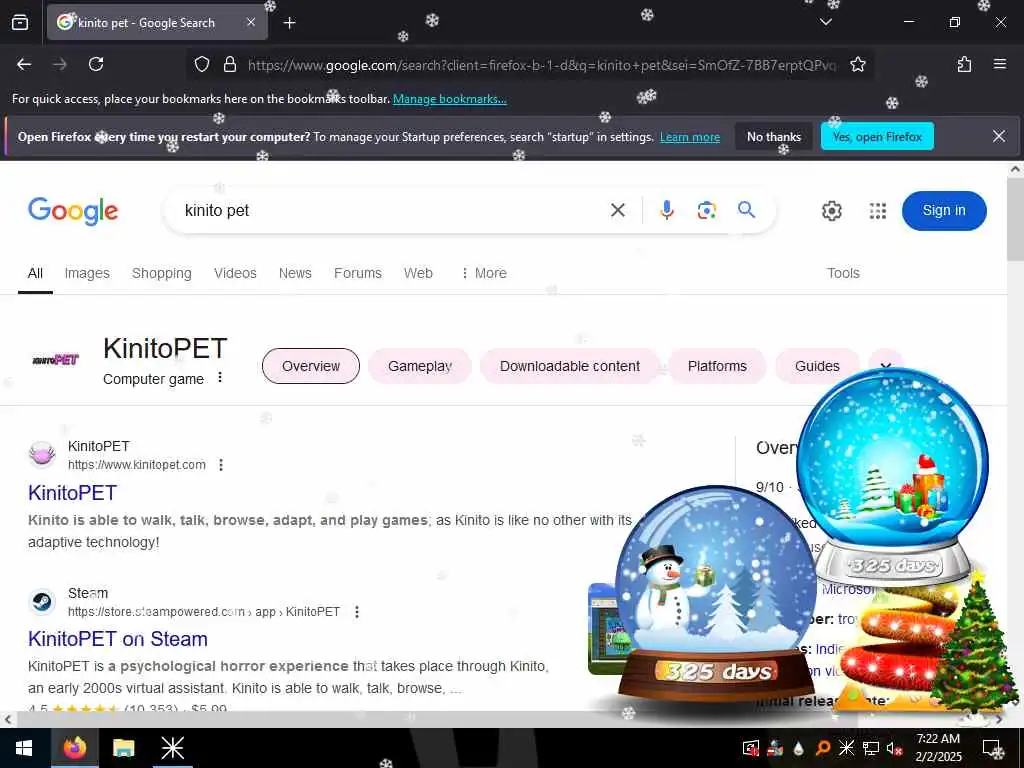Open search Tools options
Image resolution: width=1024 pixels, height=768 pixels.
[843, 273]
